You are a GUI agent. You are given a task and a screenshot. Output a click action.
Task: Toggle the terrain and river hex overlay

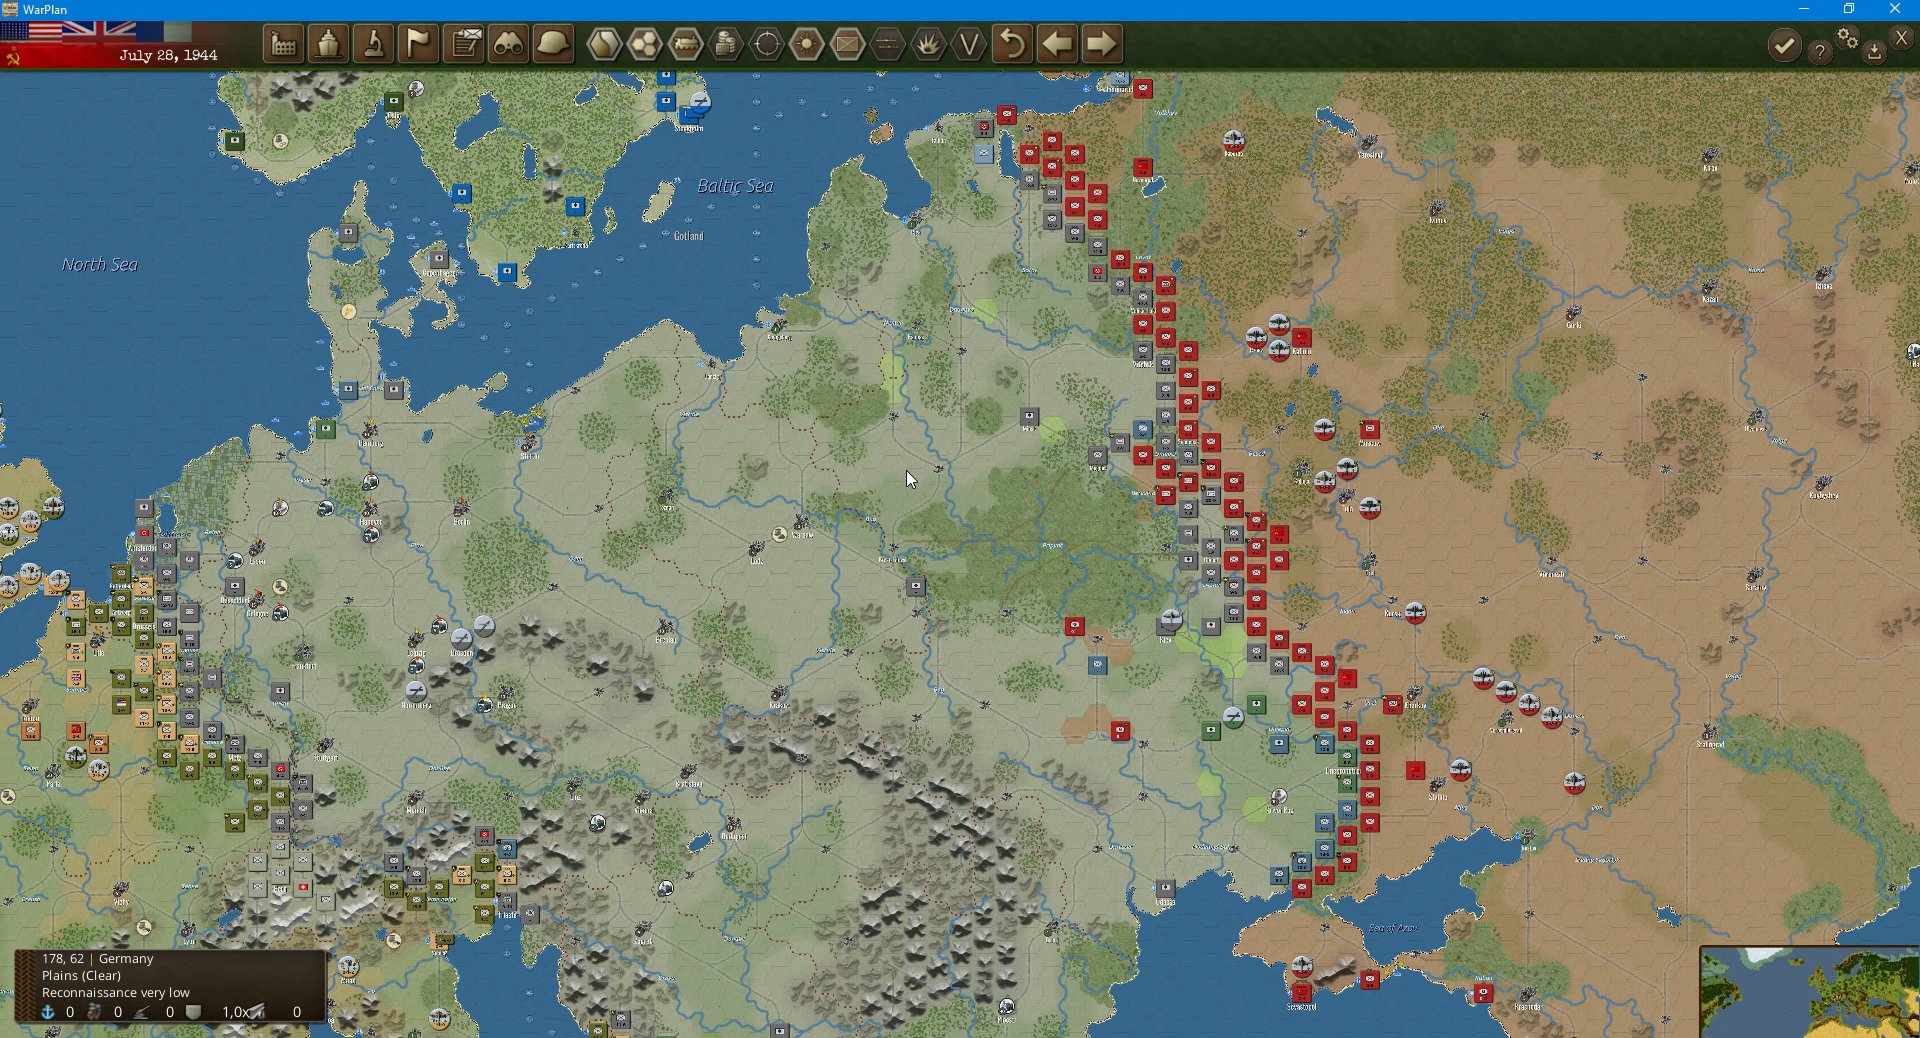(x=603, y=45)
